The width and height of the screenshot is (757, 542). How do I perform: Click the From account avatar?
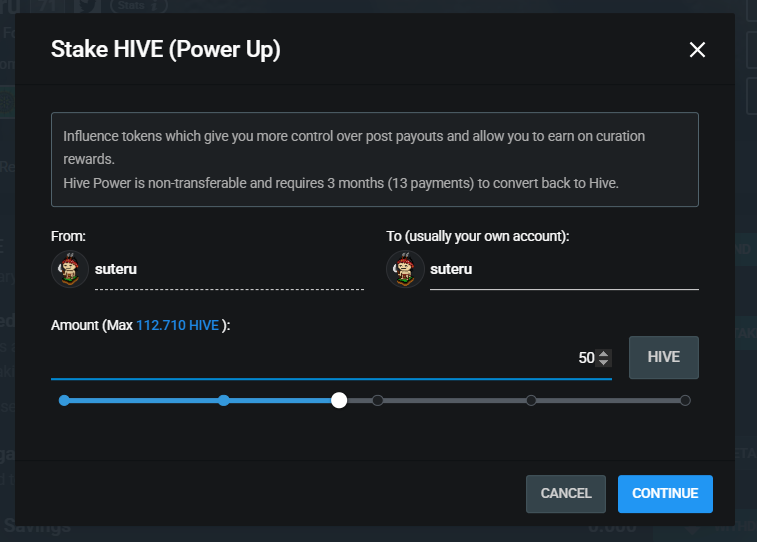70,269
